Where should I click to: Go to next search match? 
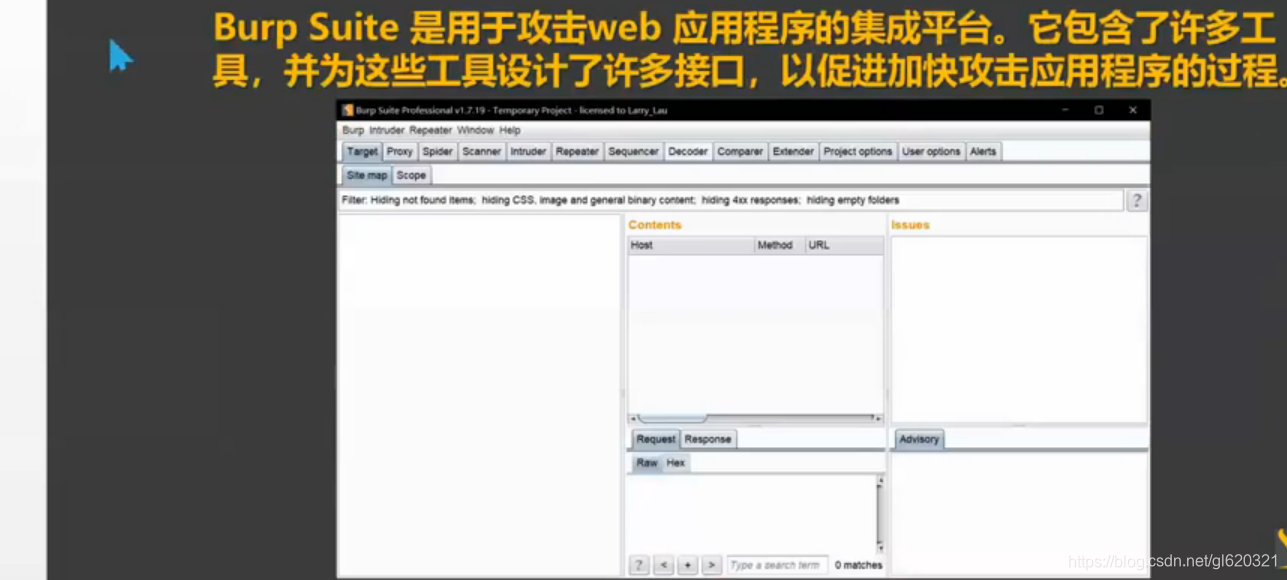[x=711, y=565]
